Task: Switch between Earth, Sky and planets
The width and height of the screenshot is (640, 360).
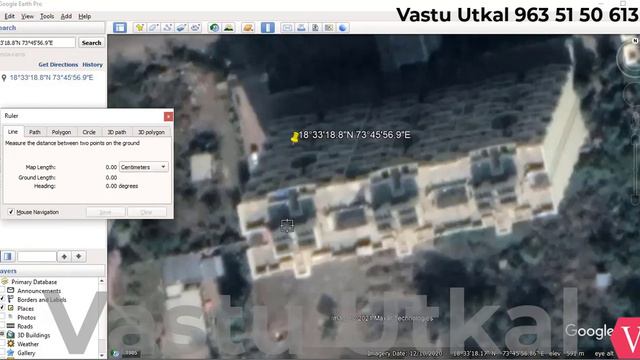Action: click(248, 28)
